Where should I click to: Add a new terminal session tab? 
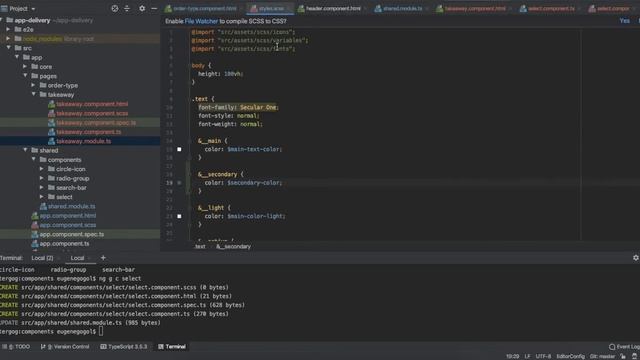103,258
